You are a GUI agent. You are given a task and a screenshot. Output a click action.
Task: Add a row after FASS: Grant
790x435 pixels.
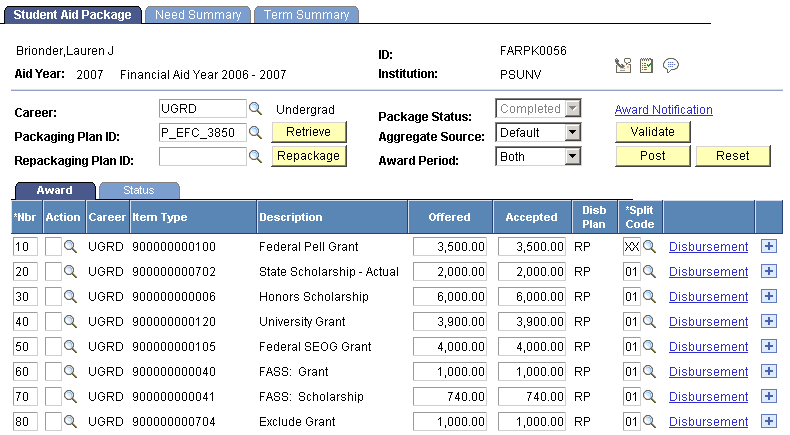[768, 371]
